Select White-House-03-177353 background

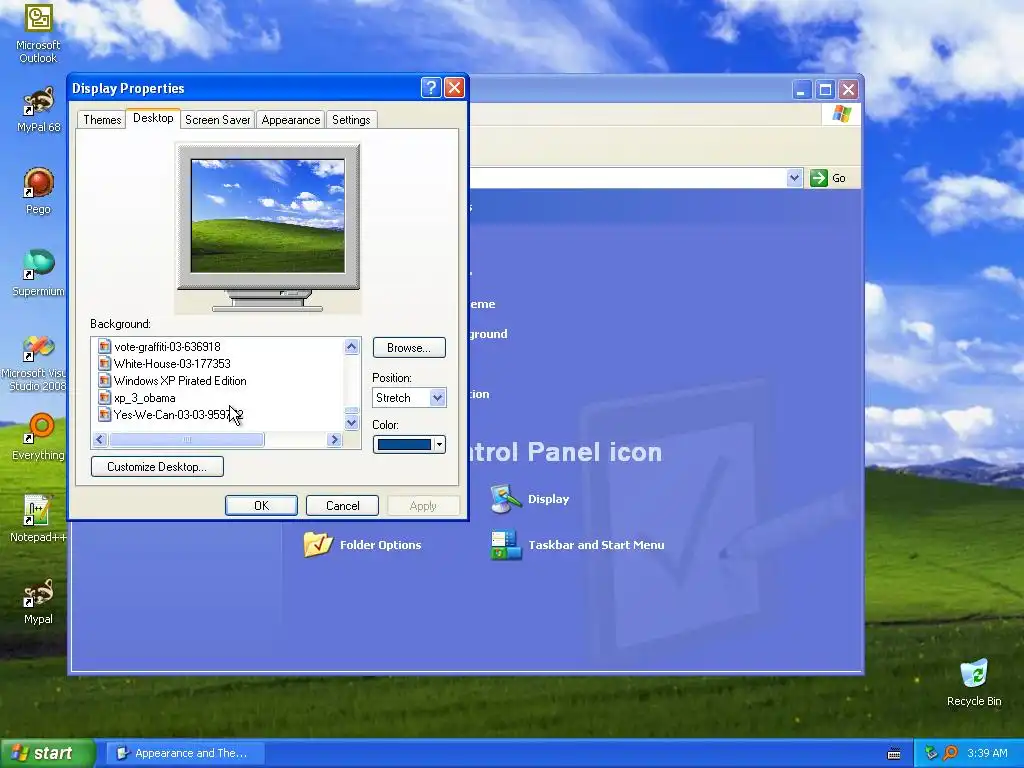[172, 364]
